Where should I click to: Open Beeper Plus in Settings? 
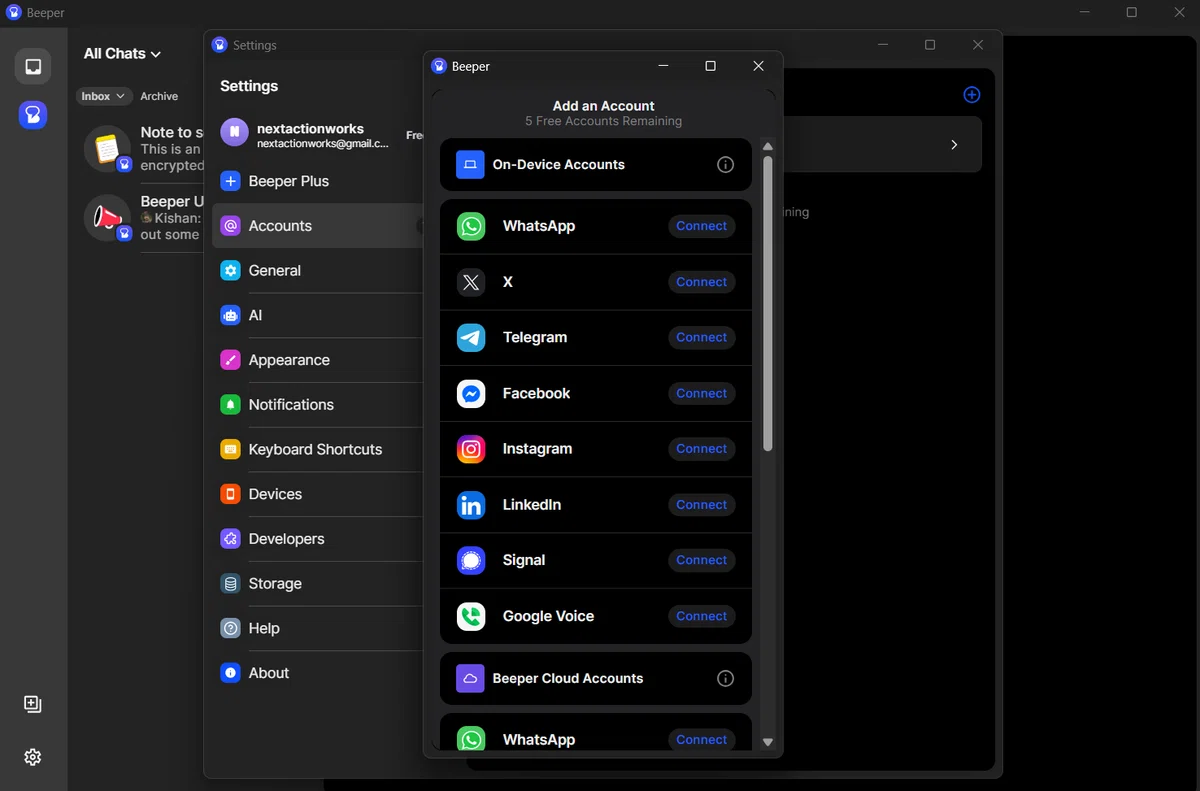tap(316, 181)
